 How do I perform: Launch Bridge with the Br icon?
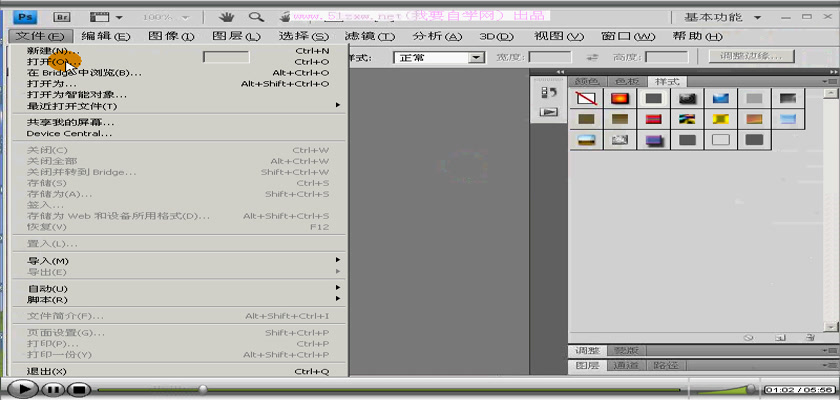(x=63, y=17)
